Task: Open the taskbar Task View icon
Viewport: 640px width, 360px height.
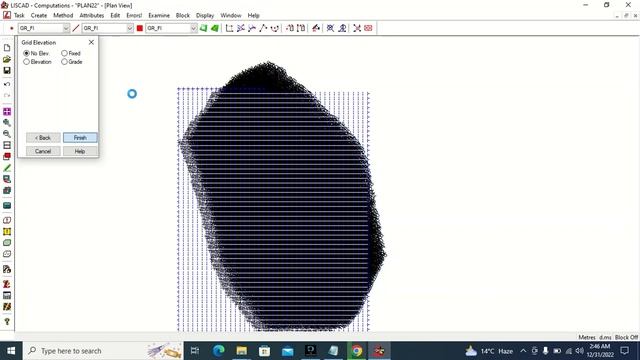Action: coord(195,351)
